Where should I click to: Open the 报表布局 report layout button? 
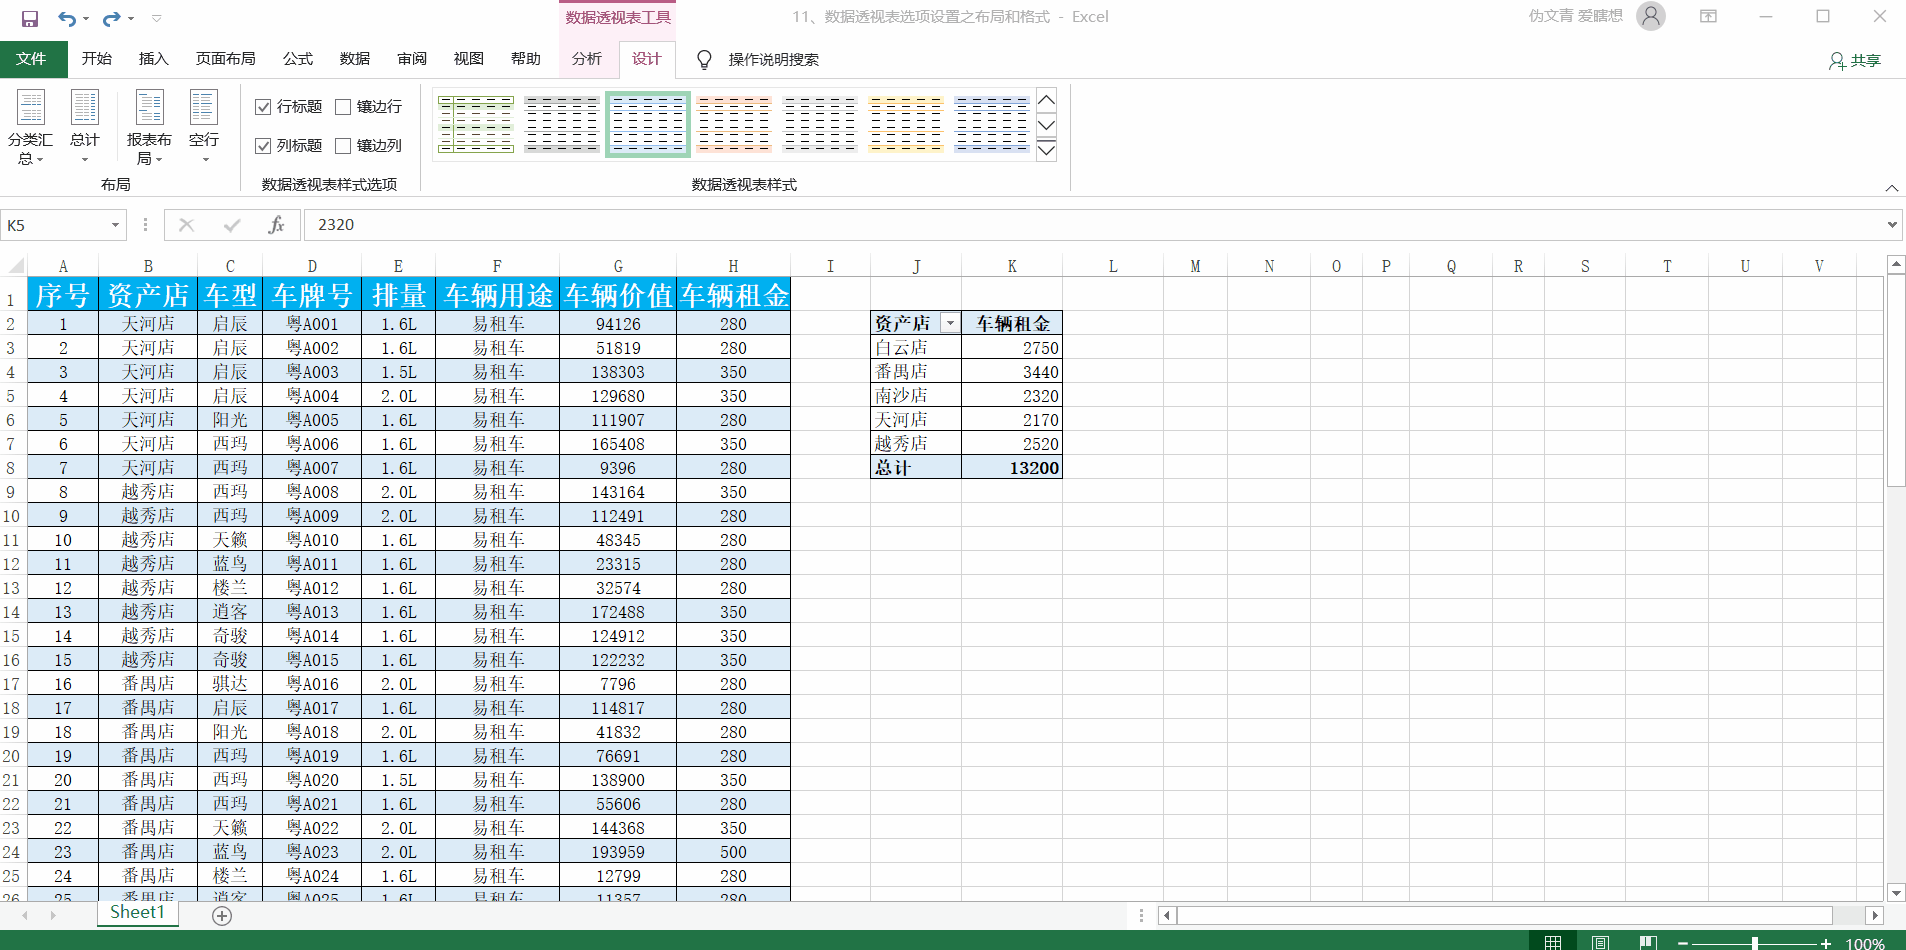point(149,127)
